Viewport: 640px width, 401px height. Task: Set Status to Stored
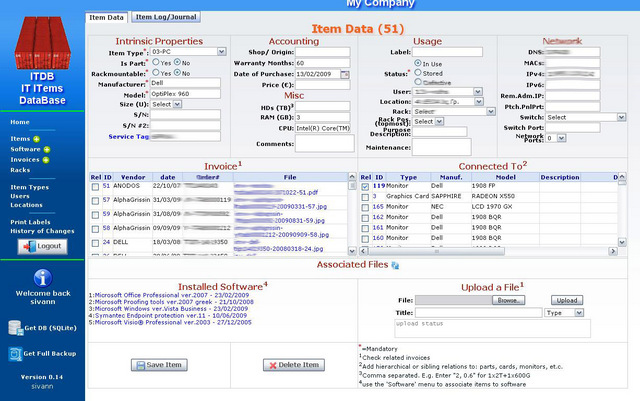(418, 72)
